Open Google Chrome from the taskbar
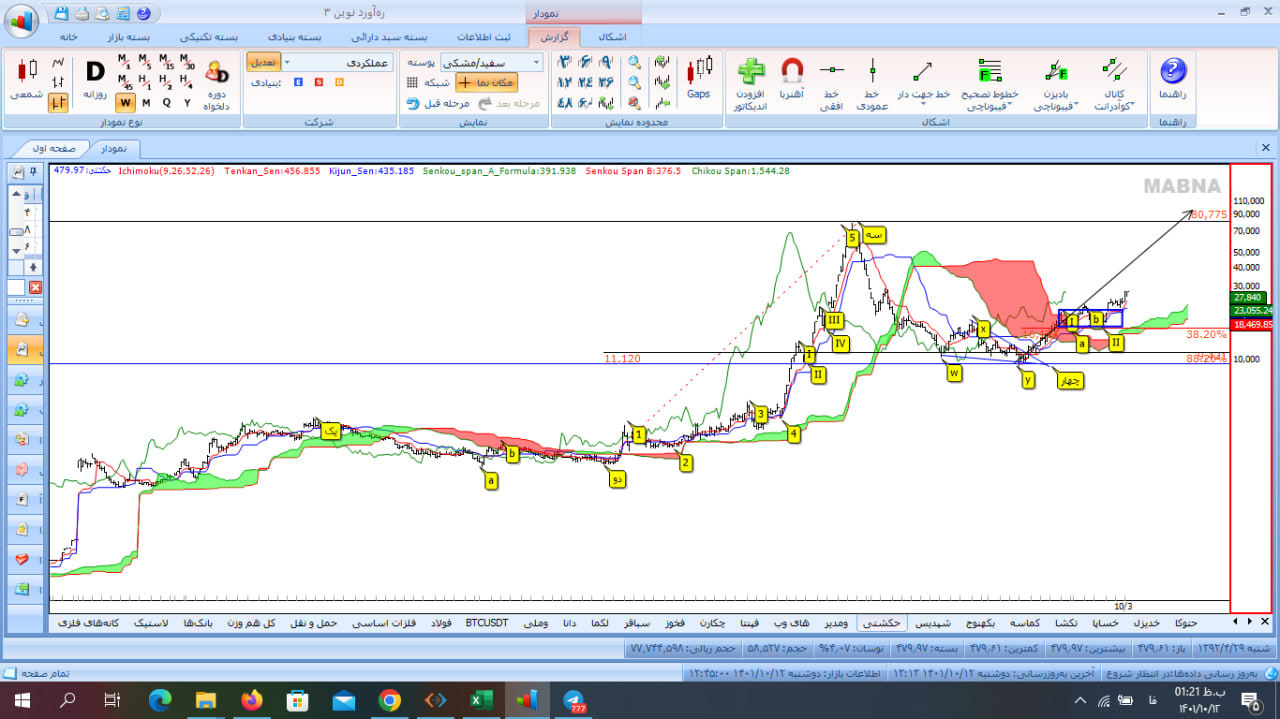Viewport: 1280px width, 719px height. tap(390, 700)
